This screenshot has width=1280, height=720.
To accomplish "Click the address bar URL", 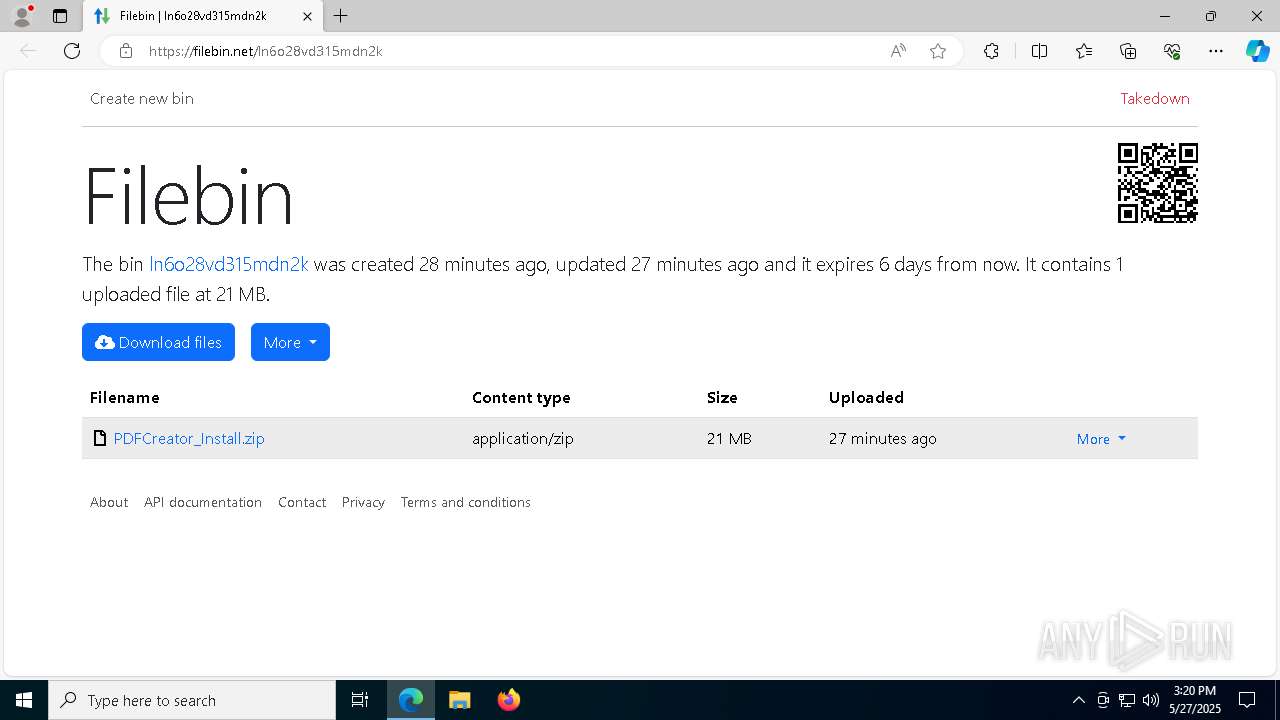I will coord(265,51).
